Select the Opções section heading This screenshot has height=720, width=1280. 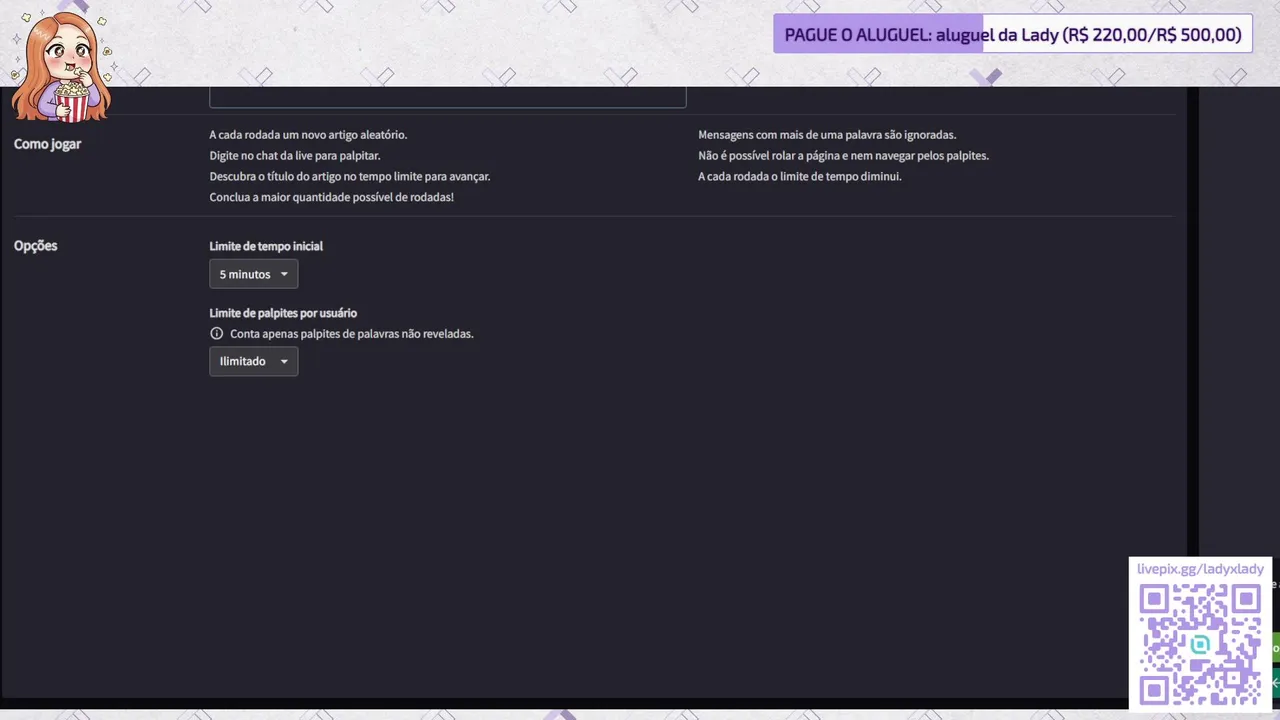pos(35,246)
